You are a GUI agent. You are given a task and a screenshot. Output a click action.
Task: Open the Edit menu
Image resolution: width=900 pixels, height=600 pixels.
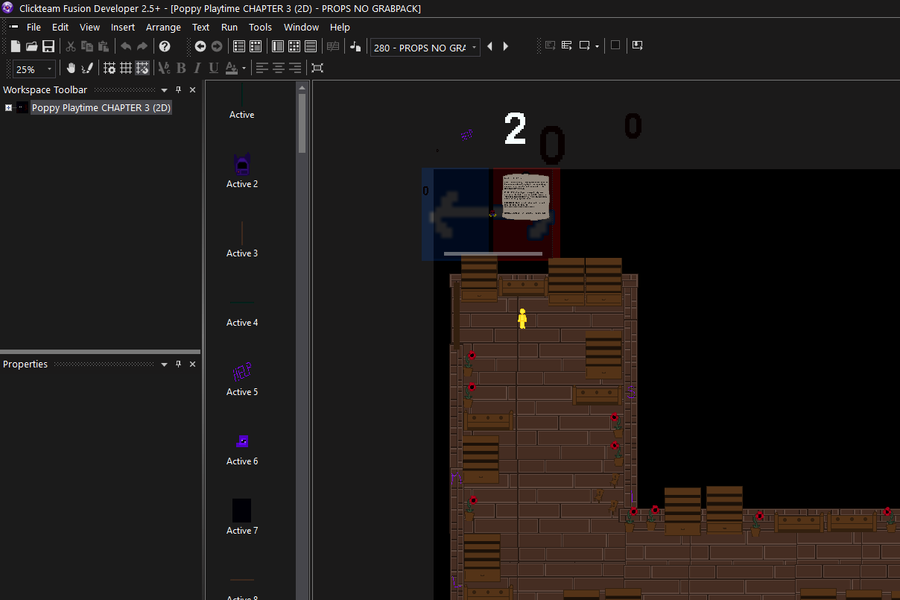[x=60, y=27]
